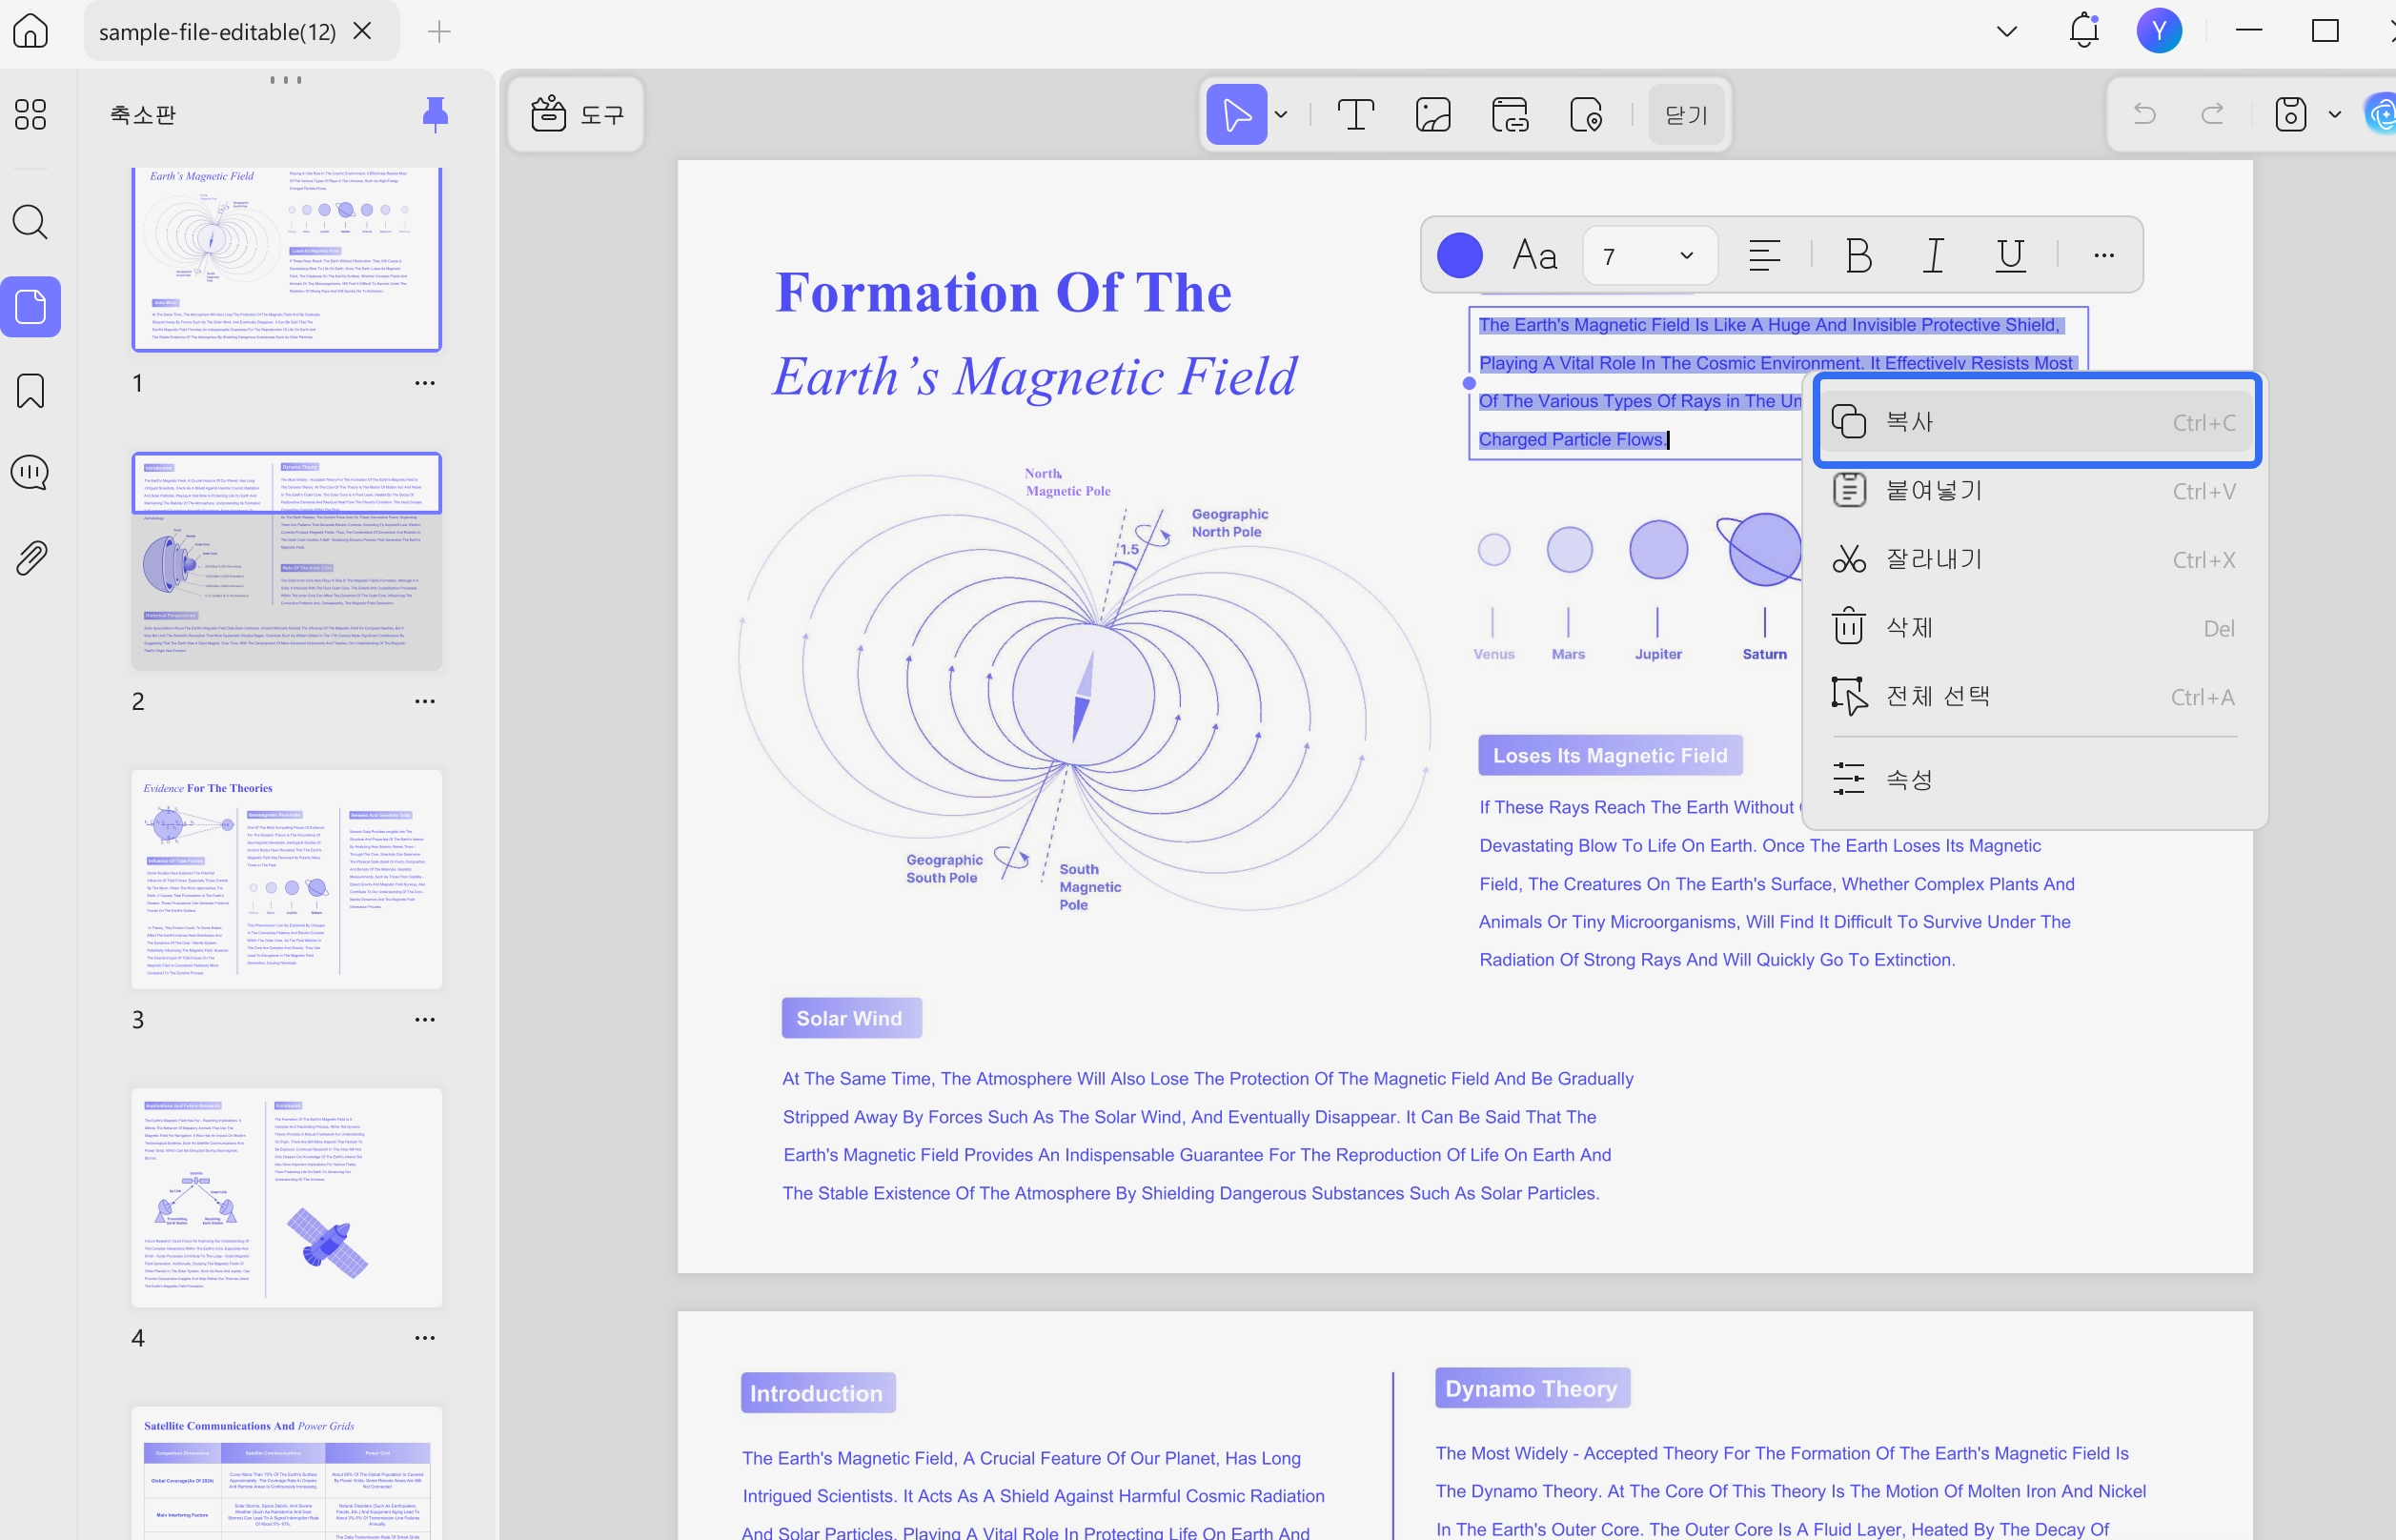Screen dimensions: 2396x1540
Task: Open the search panel icon
Action: pyautogui.click(x=30, y=221)
